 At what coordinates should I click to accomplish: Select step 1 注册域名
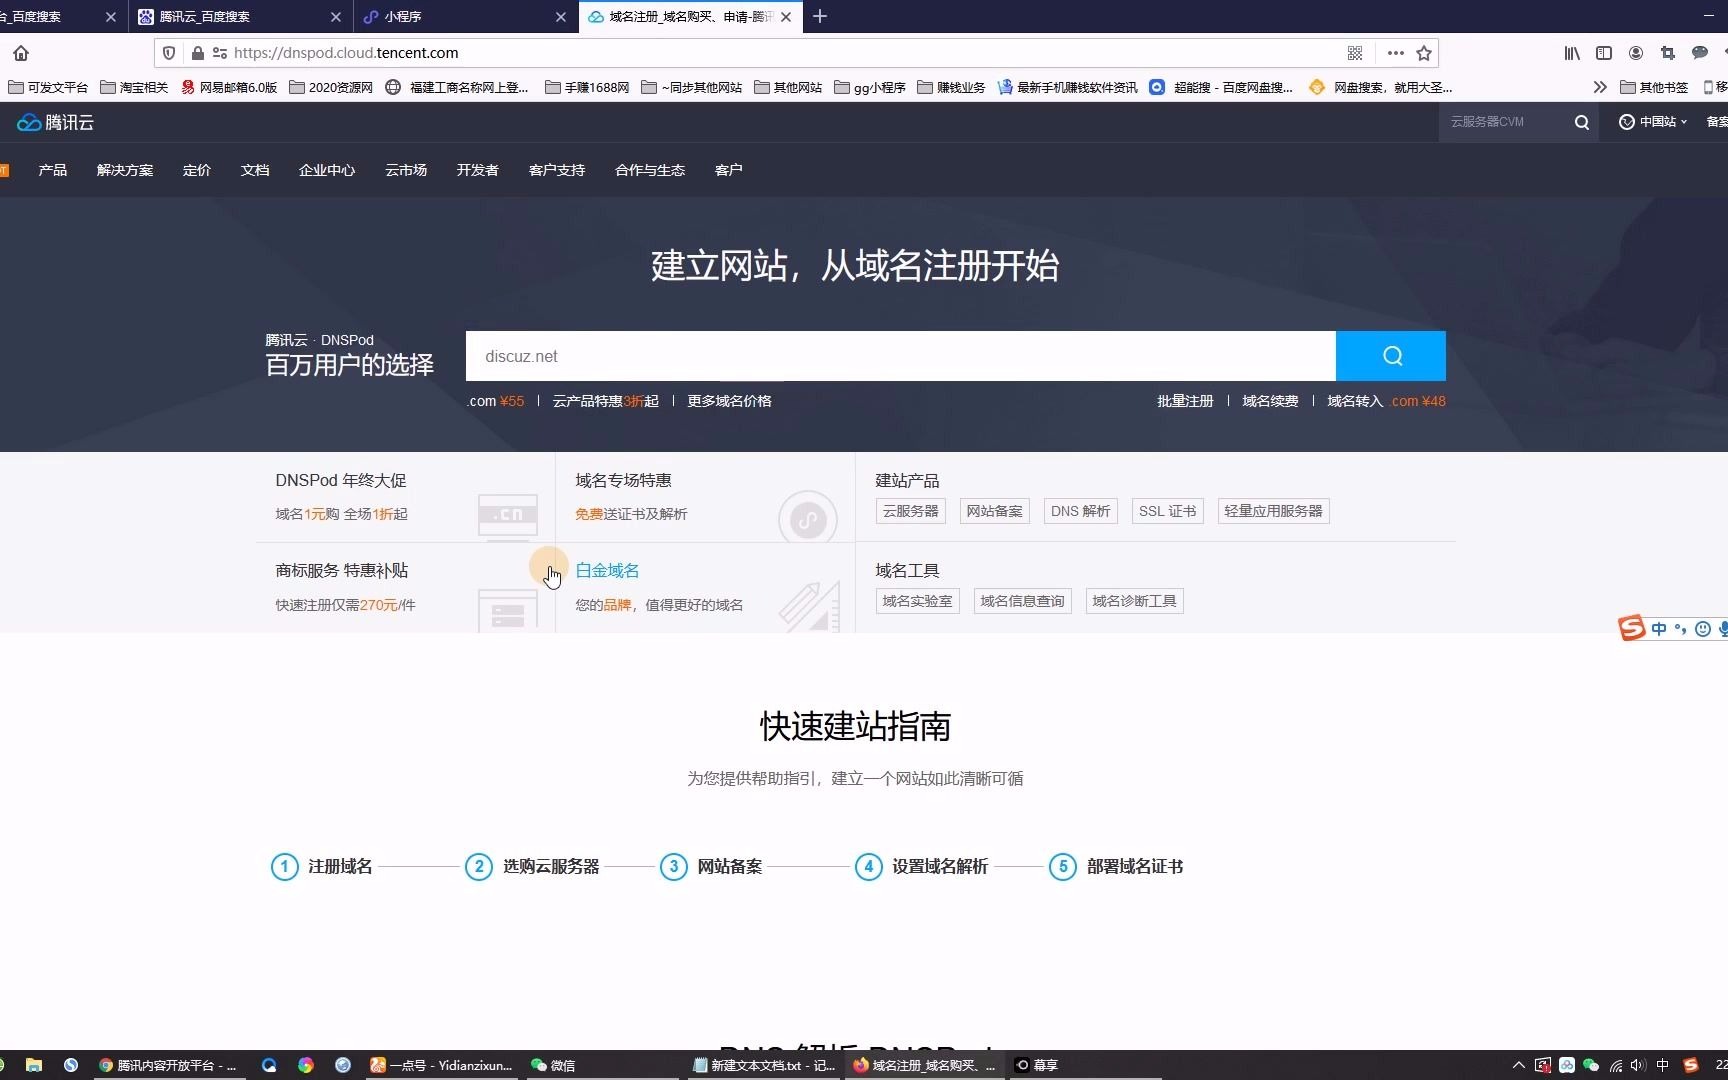(322, 866)
